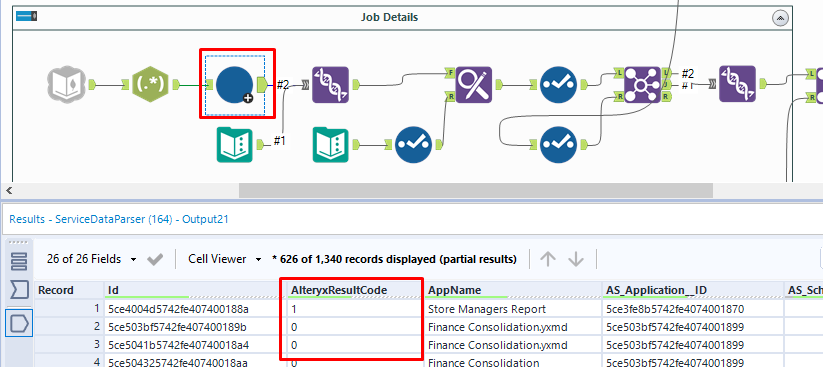Screen dimensions: 823x367
Task: Apply field selection checkmark
Action: (x=155, y=259)
